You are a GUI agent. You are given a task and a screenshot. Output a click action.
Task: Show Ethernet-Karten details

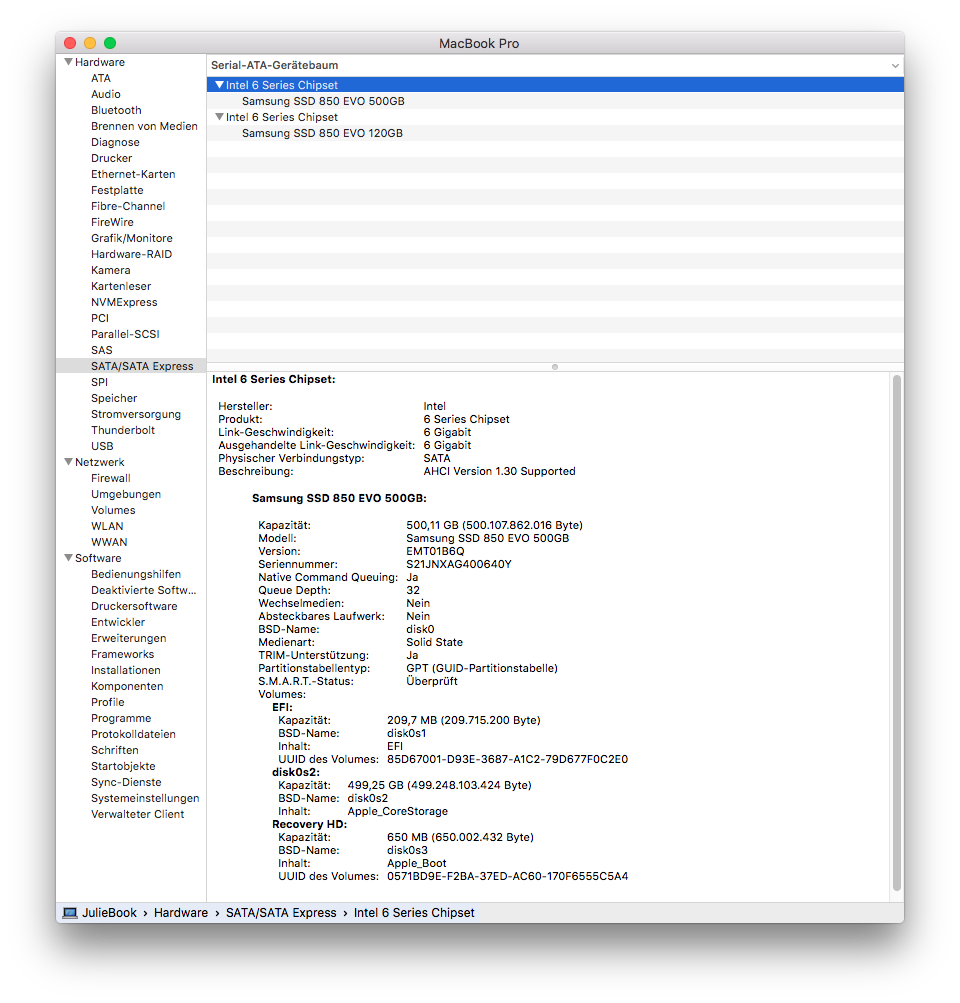pyautogui.click(x=133, y=174)
